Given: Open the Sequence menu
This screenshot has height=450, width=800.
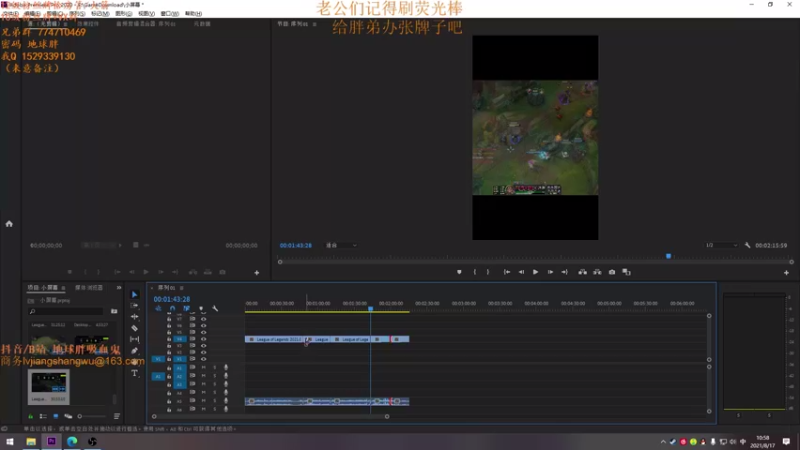Looking at the screenshot, I should pyautogui.click(x=77, y=14).
